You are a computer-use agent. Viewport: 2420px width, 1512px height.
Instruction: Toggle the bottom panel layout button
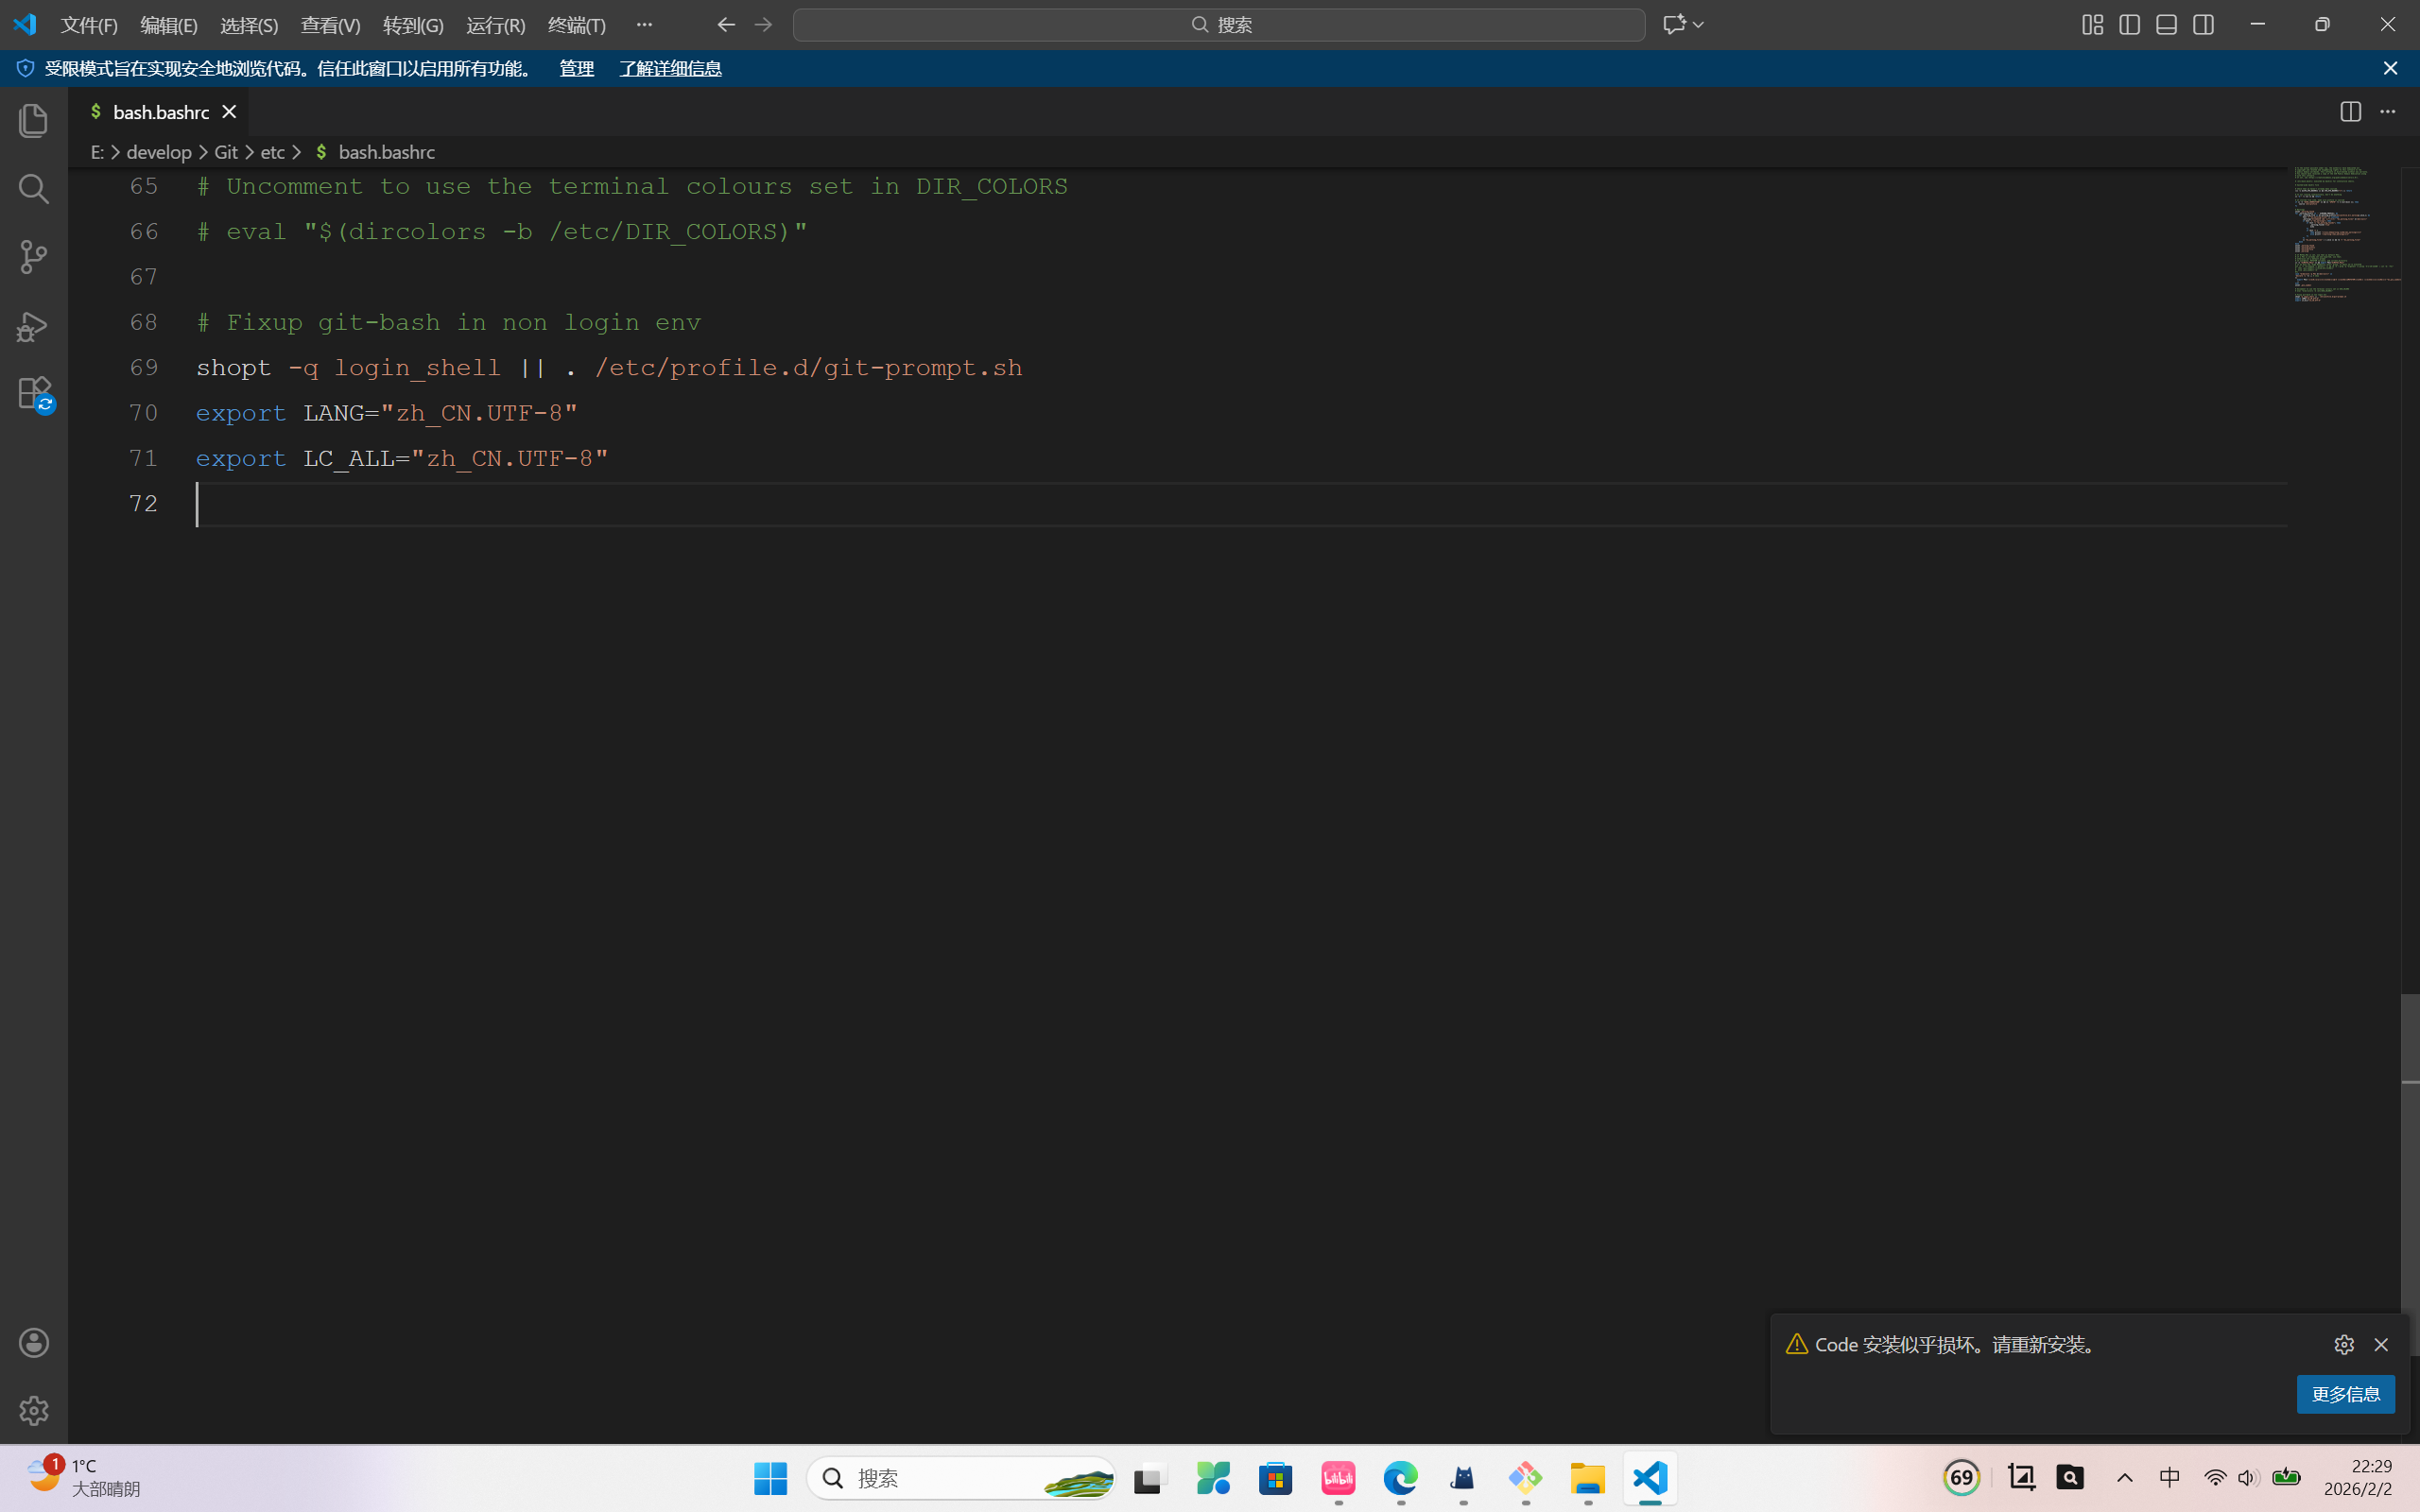point(2166,25)
